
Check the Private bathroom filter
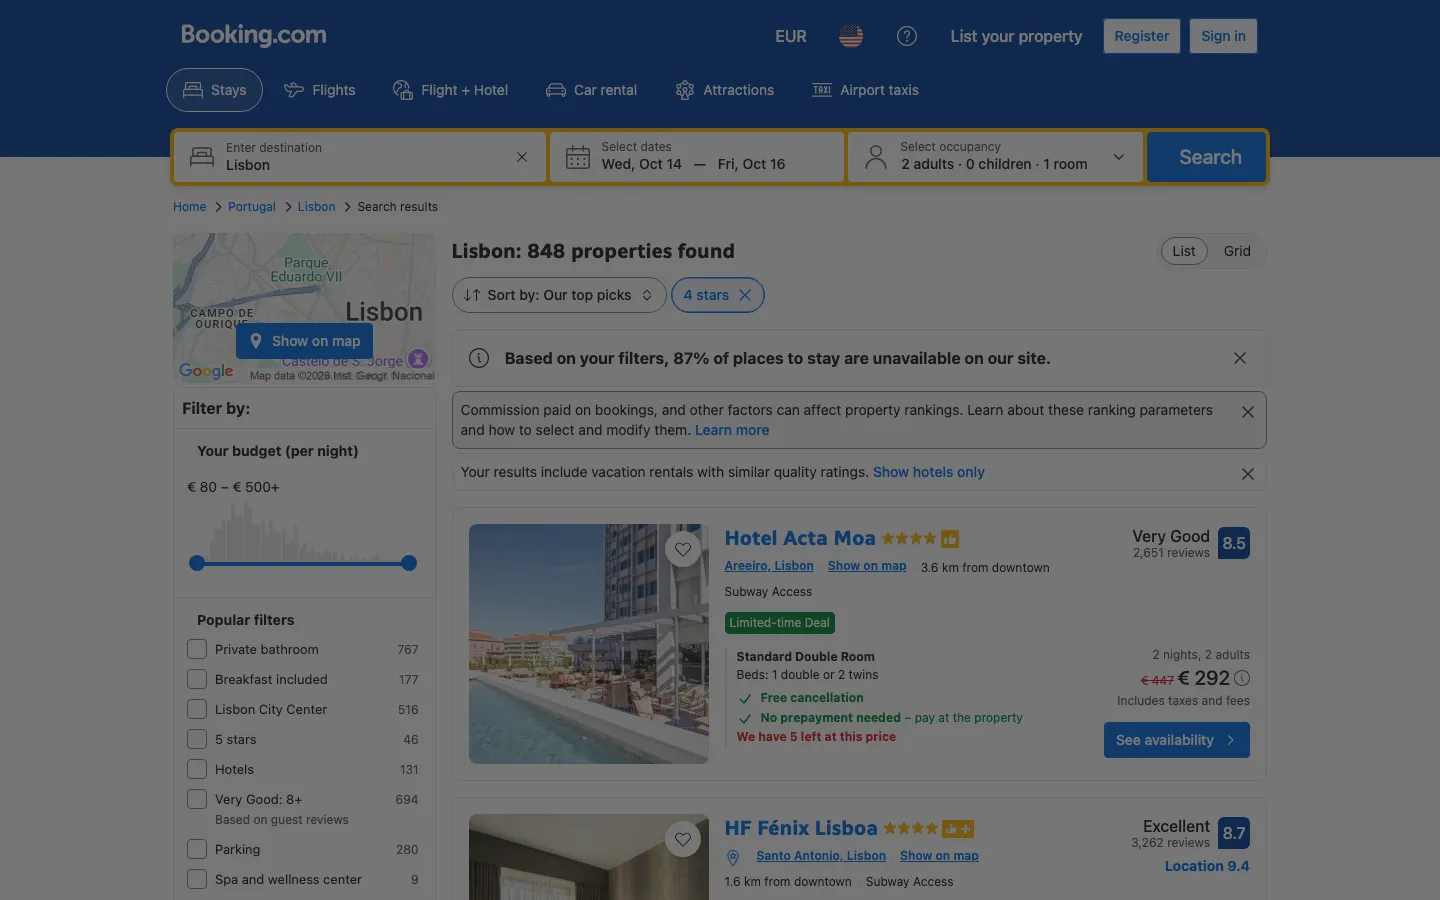(x=197, y=649)
